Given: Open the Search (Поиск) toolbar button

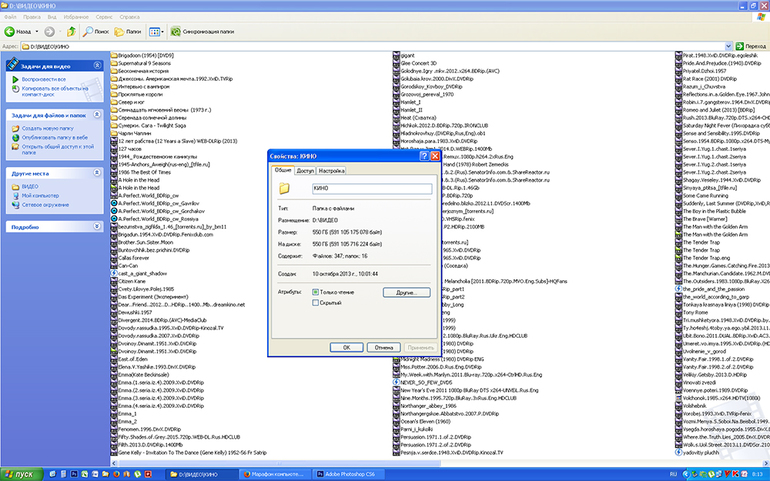Looking at the screenshot, I should tap(97, 31).
